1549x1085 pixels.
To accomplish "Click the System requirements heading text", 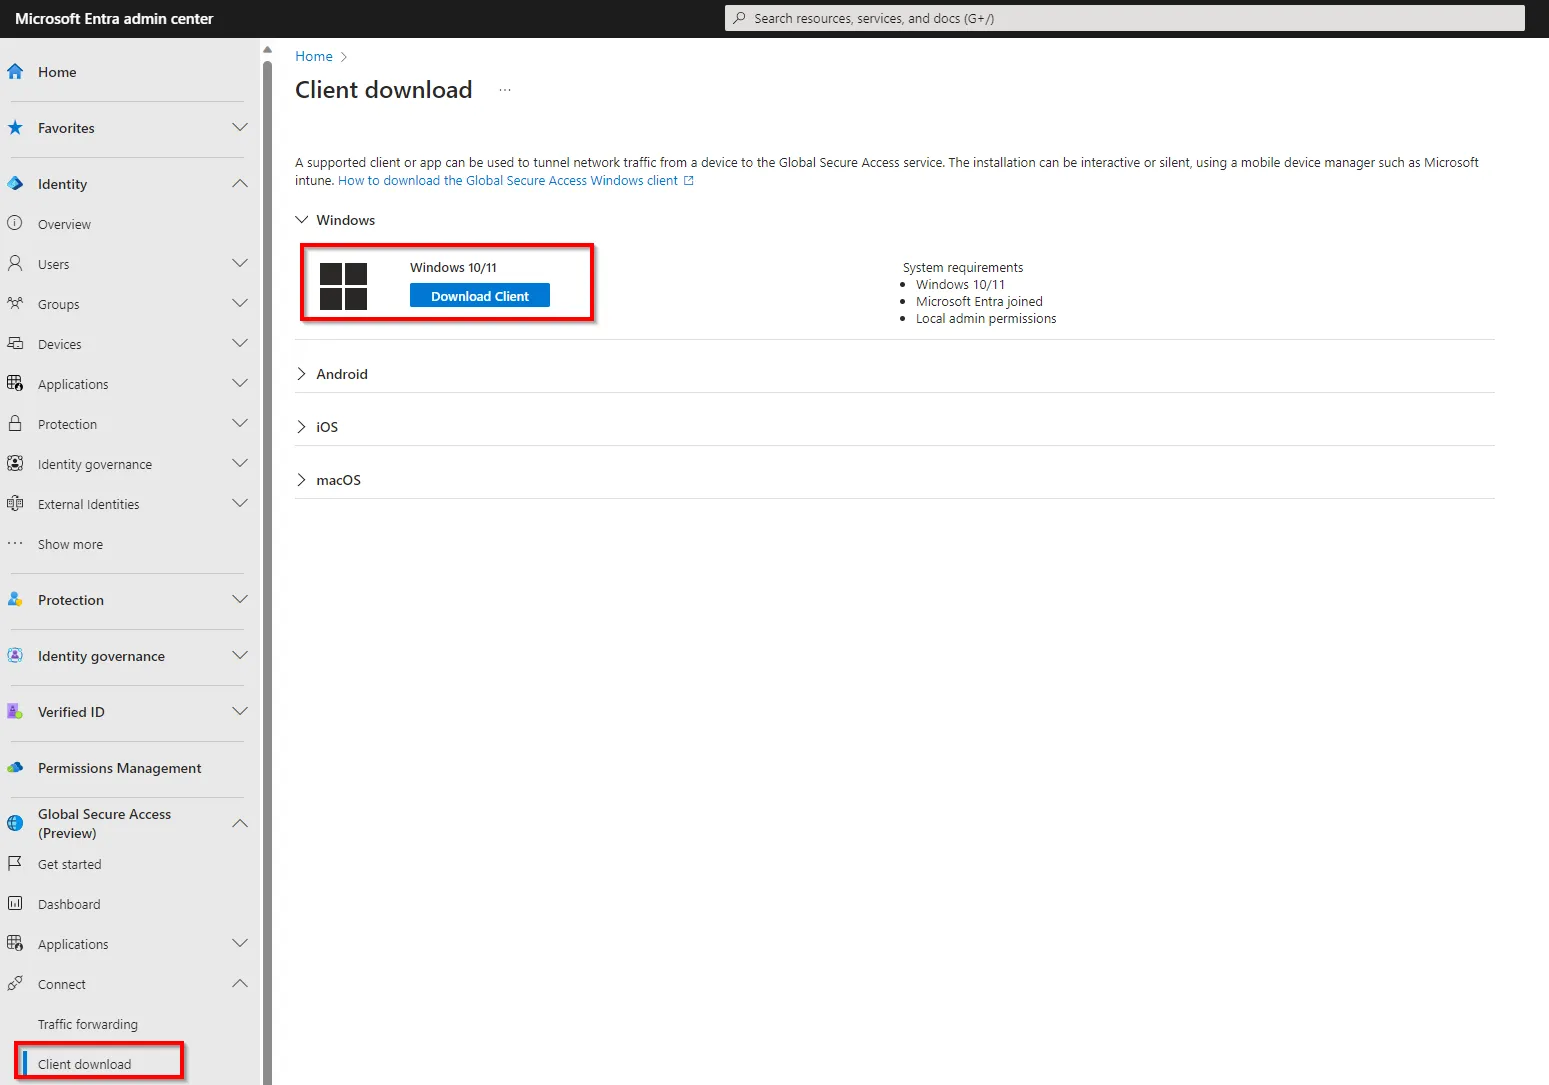I will 963,267.
